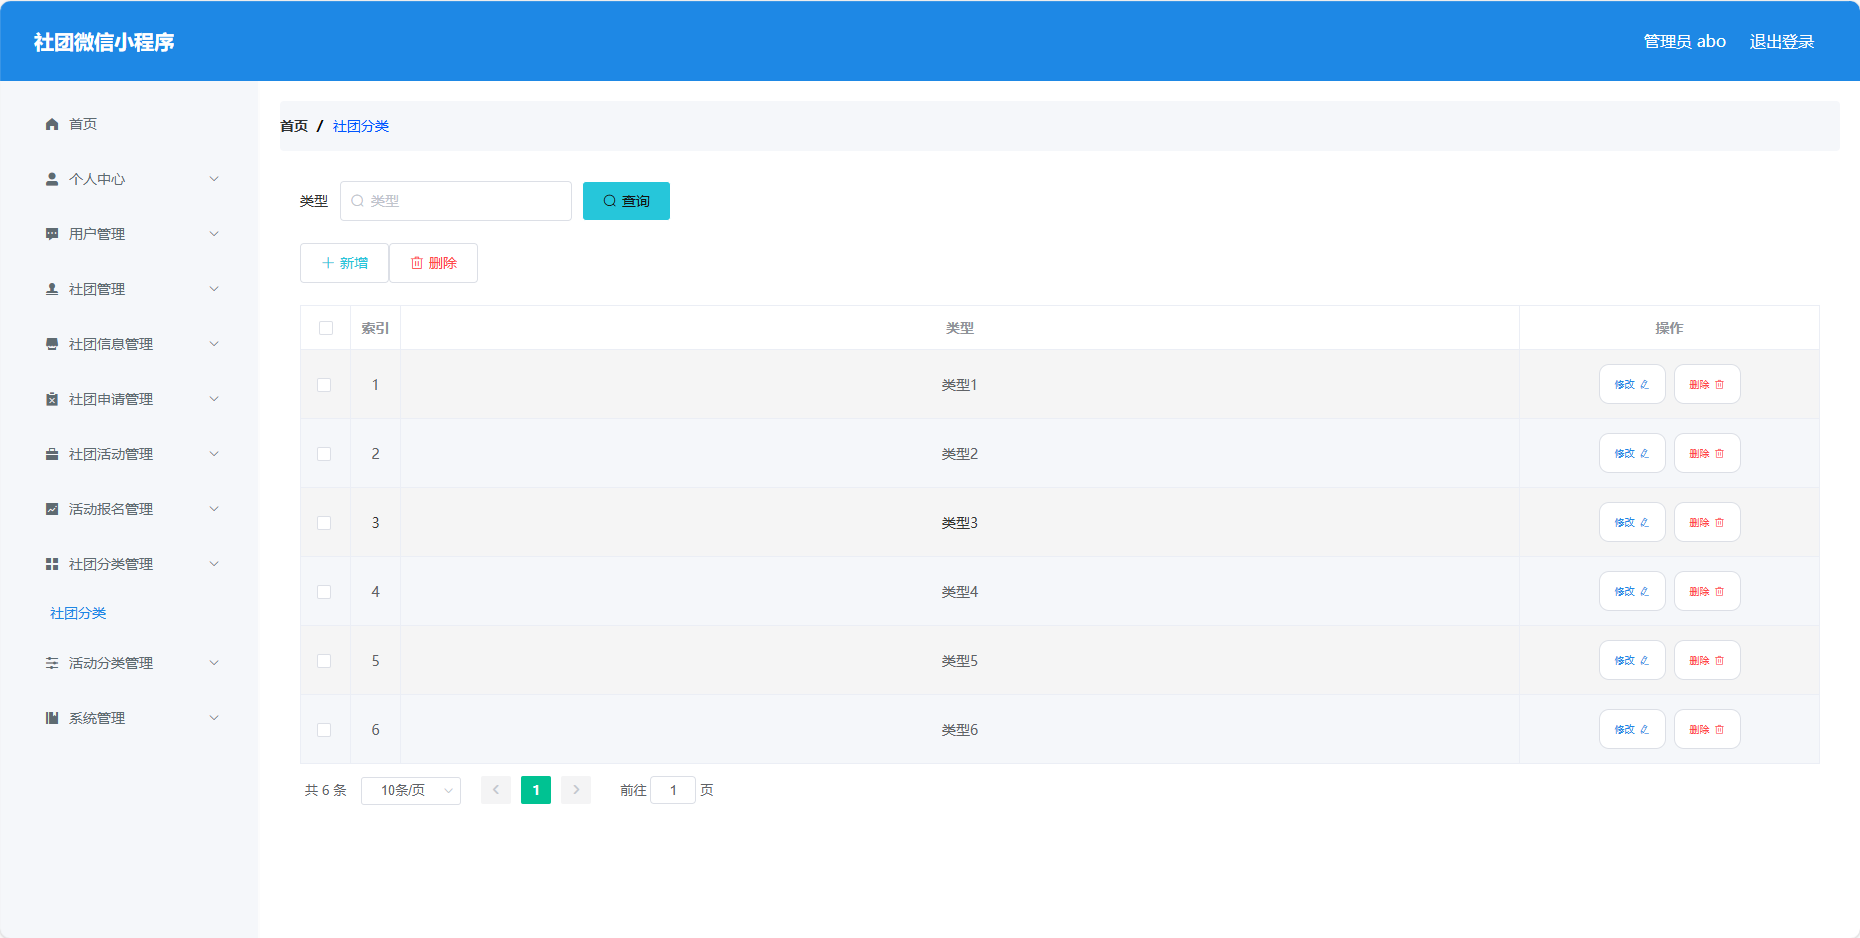Select 社团分类 submenu item

click(x=78, y=613)
